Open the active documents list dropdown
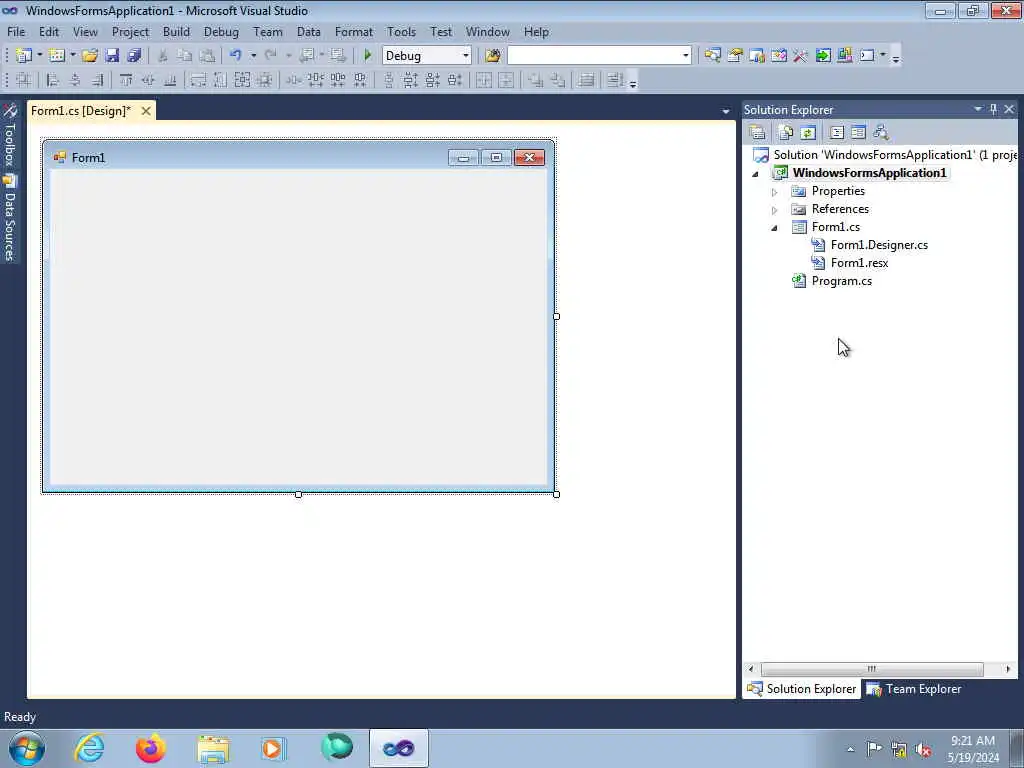The image size is (1024, 768). tap(726, 112)
